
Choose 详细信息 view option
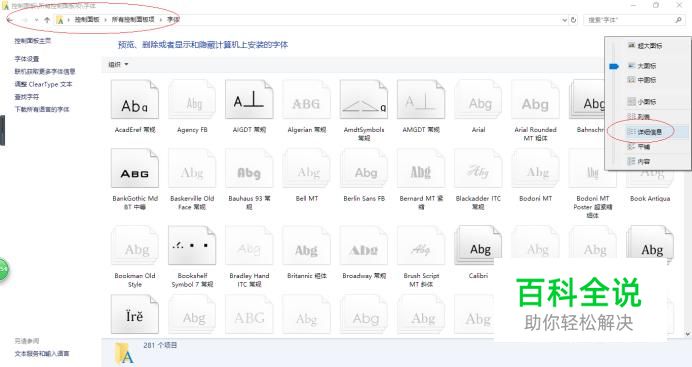point(646,132)
